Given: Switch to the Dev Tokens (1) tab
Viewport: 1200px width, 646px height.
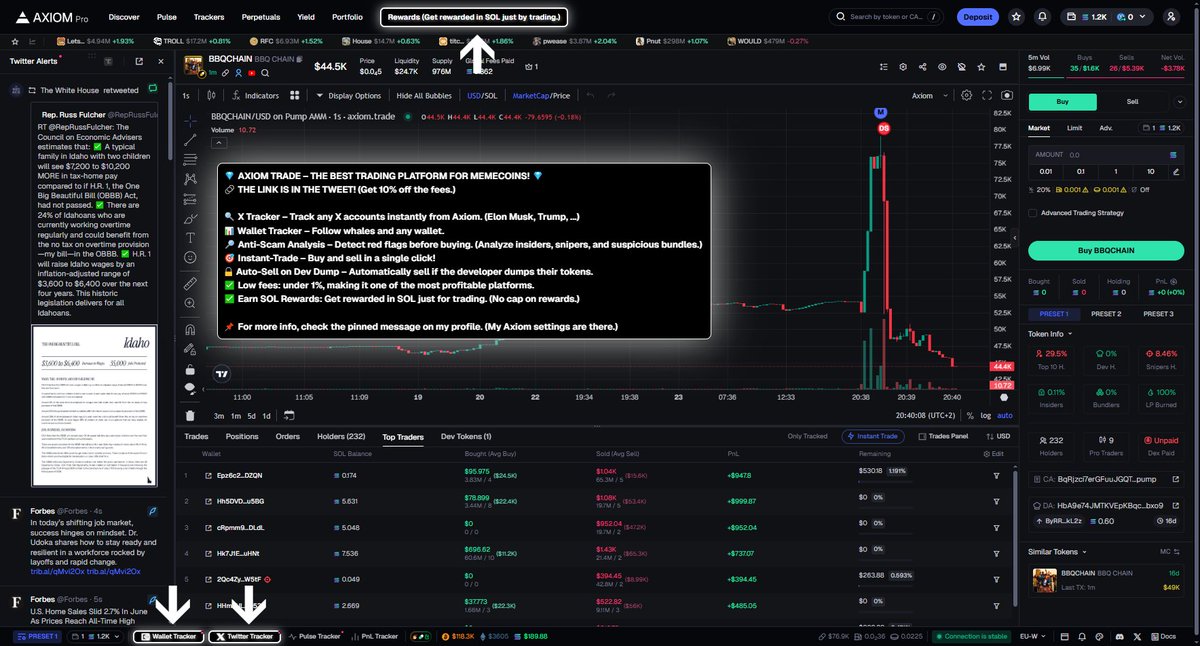Looking at the screenshot, I should click(x=466, y=436).
